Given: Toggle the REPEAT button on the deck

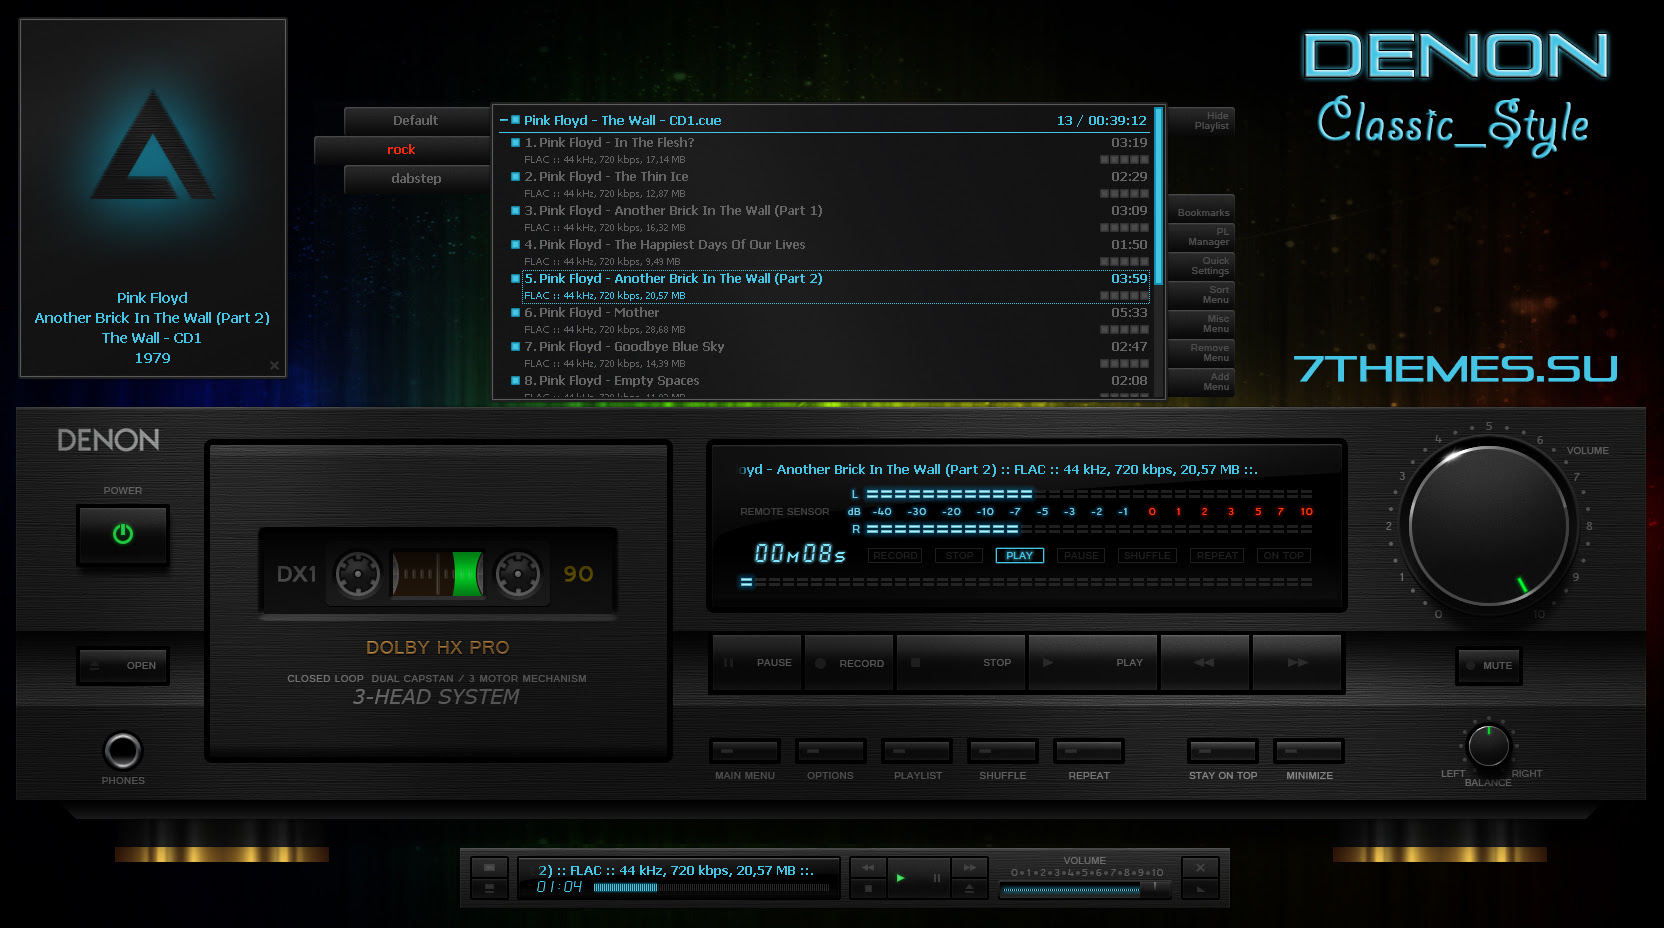Looking at the screenshot, I should (x=1089, y=751).
